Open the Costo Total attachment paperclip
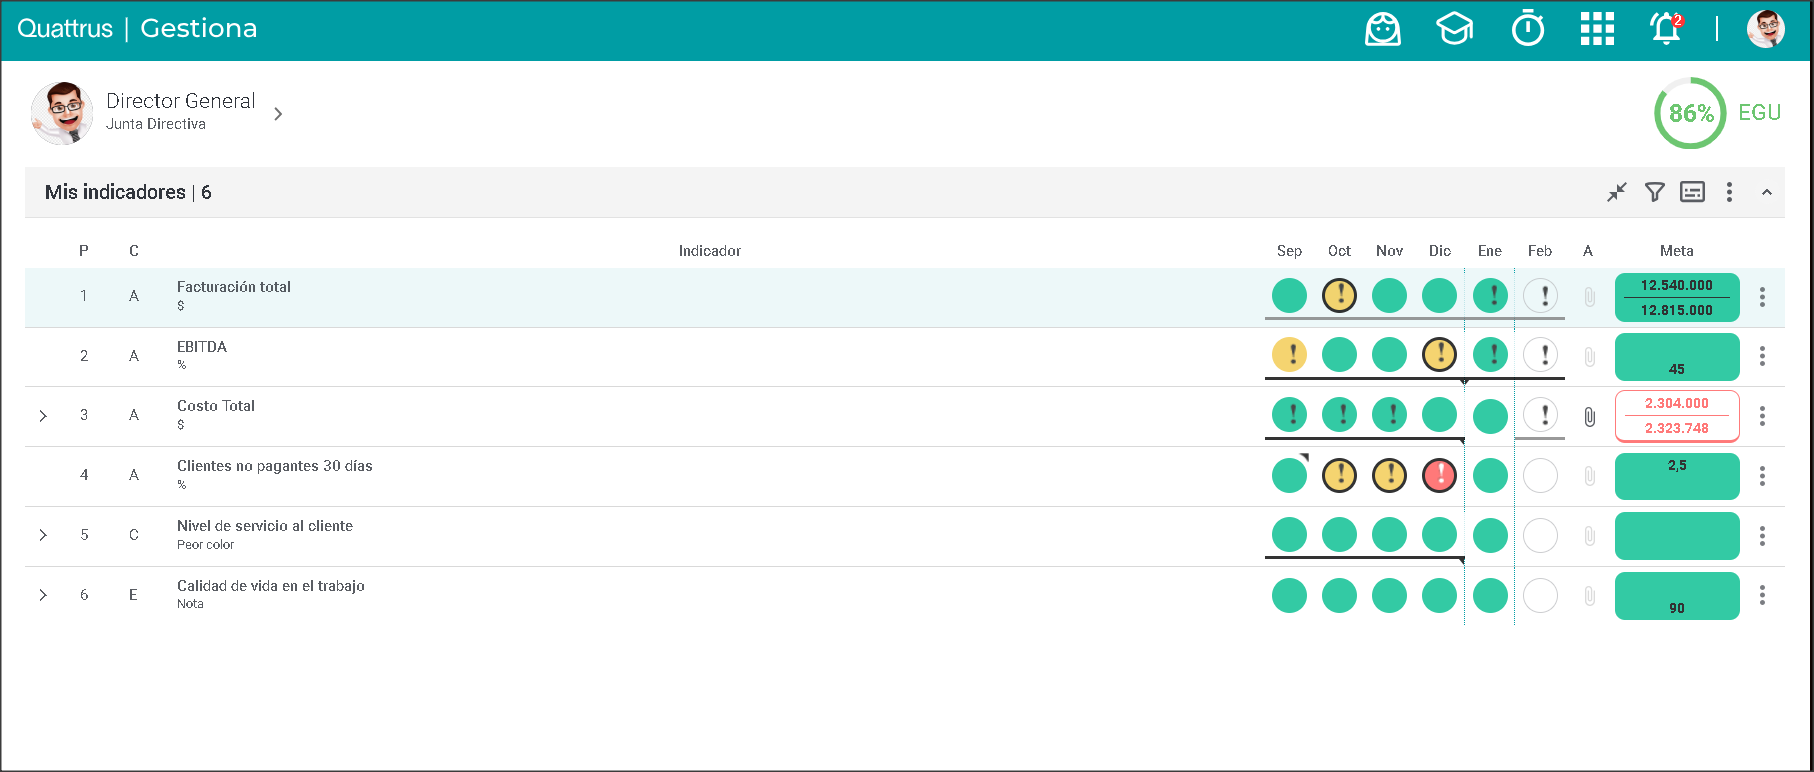 coord(1589,417)
